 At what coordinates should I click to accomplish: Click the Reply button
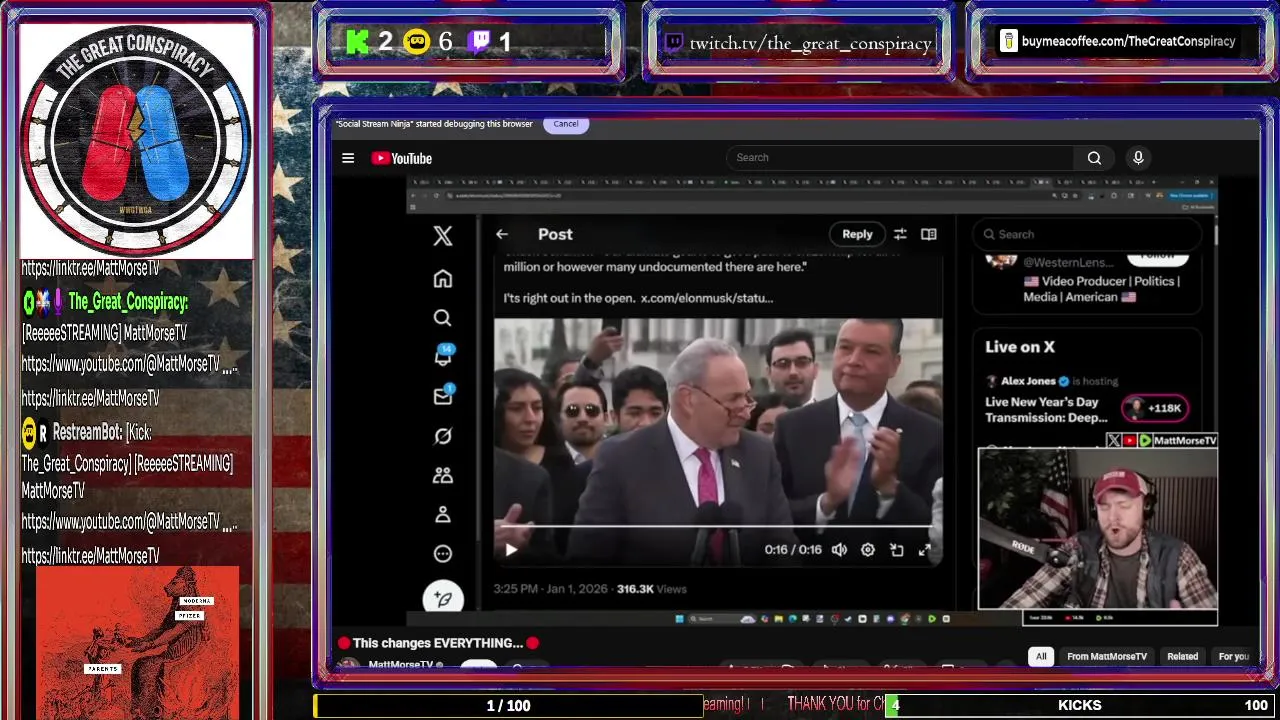[x=857, y=234]
